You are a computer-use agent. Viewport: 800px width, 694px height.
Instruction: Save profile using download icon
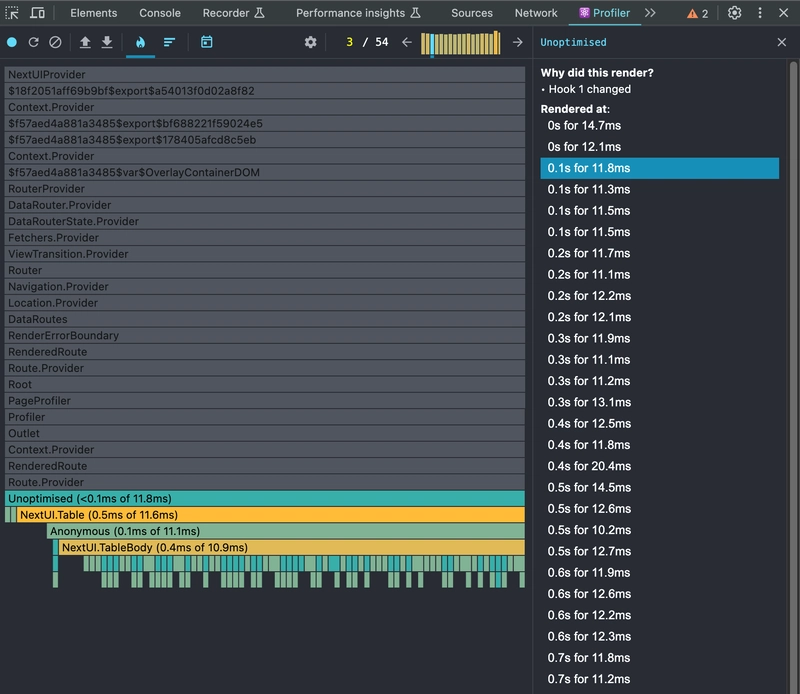point(107,43)
